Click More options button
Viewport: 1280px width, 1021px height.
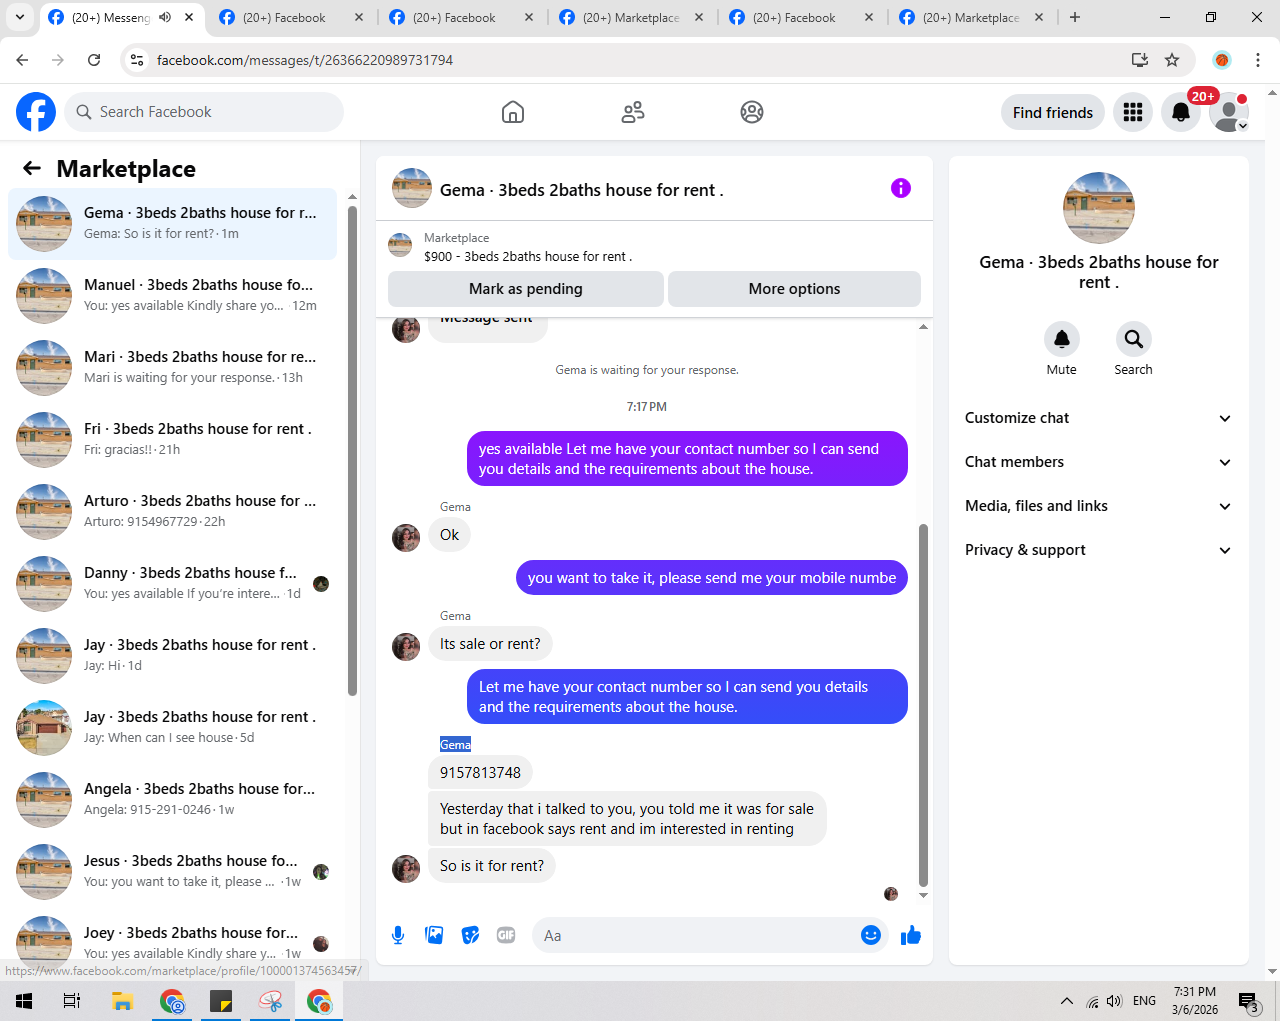coord(794,289)
